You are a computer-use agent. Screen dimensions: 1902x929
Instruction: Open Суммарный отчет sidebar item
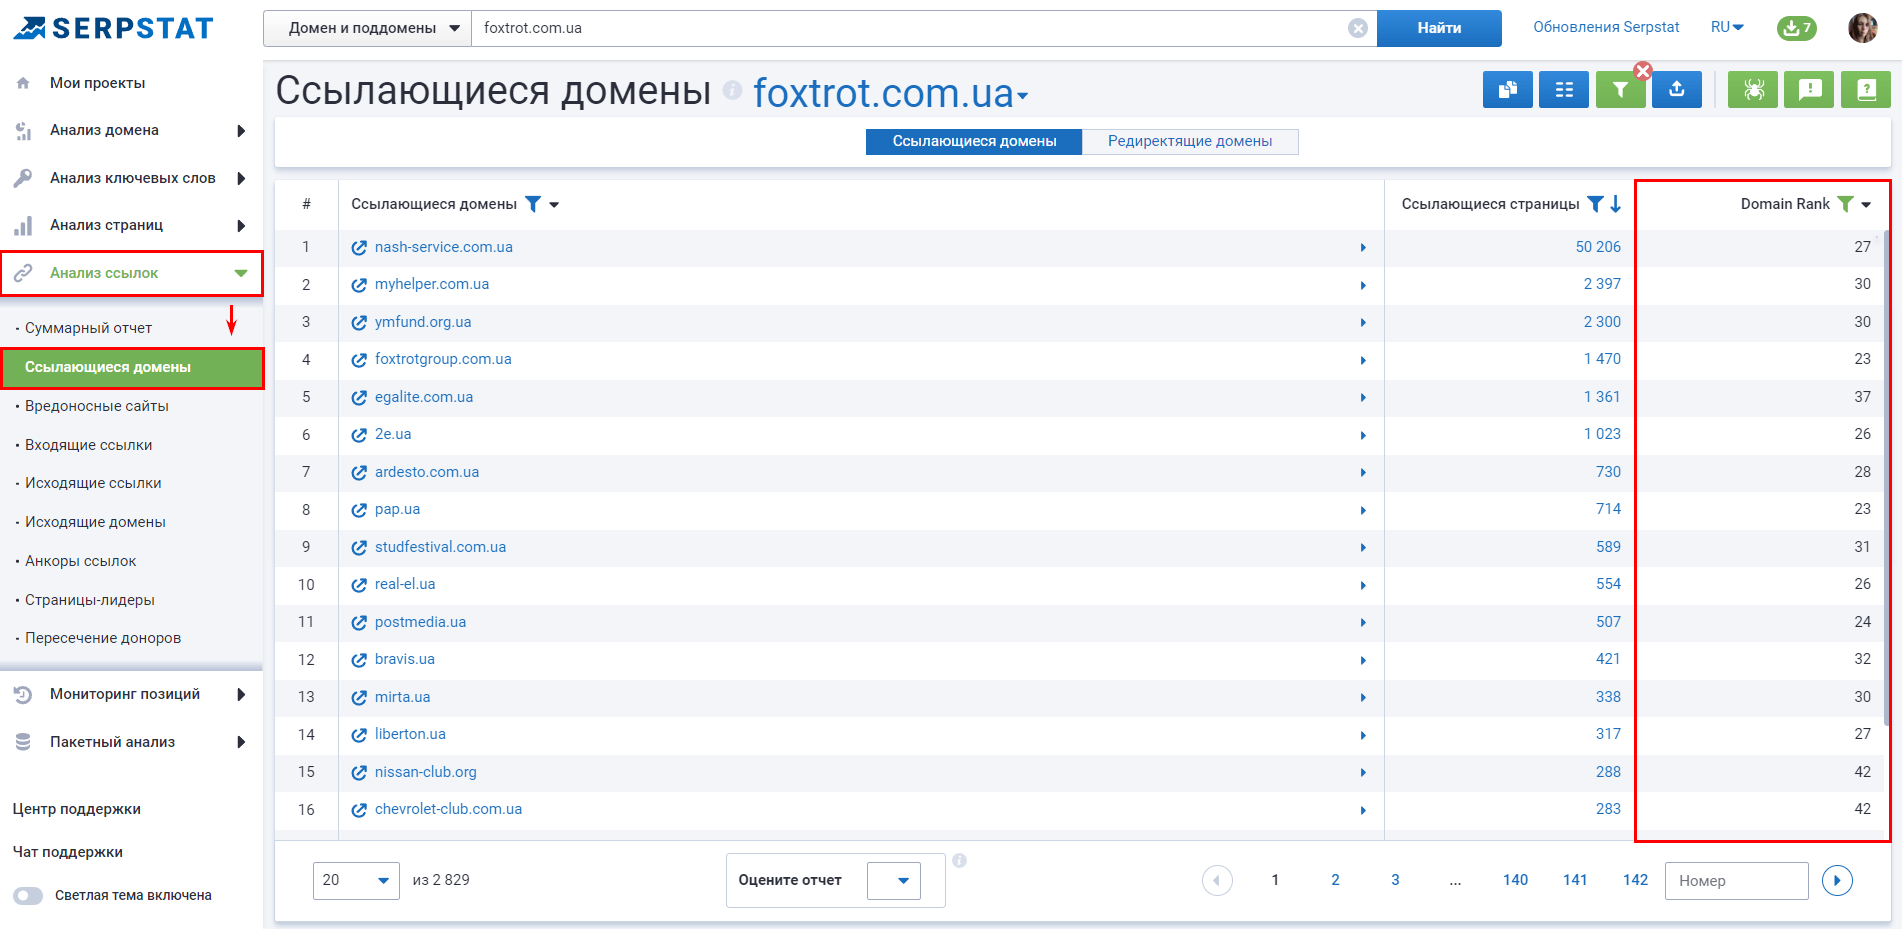tap(88, 328)
